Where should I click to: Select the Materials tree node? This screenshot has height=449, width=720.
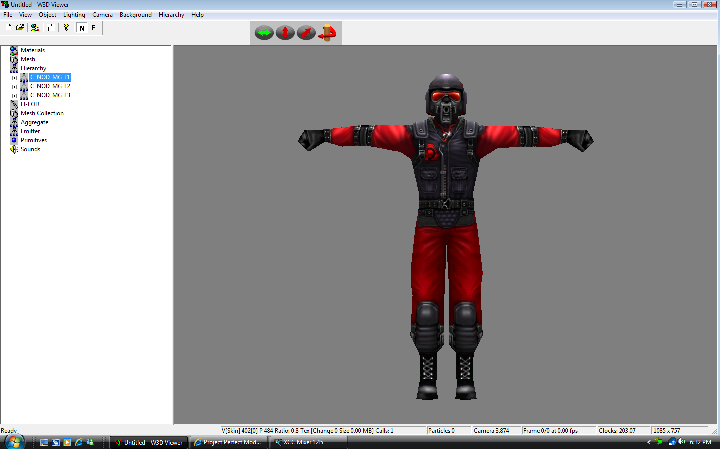pyautogui.click(x=33, y=50)
